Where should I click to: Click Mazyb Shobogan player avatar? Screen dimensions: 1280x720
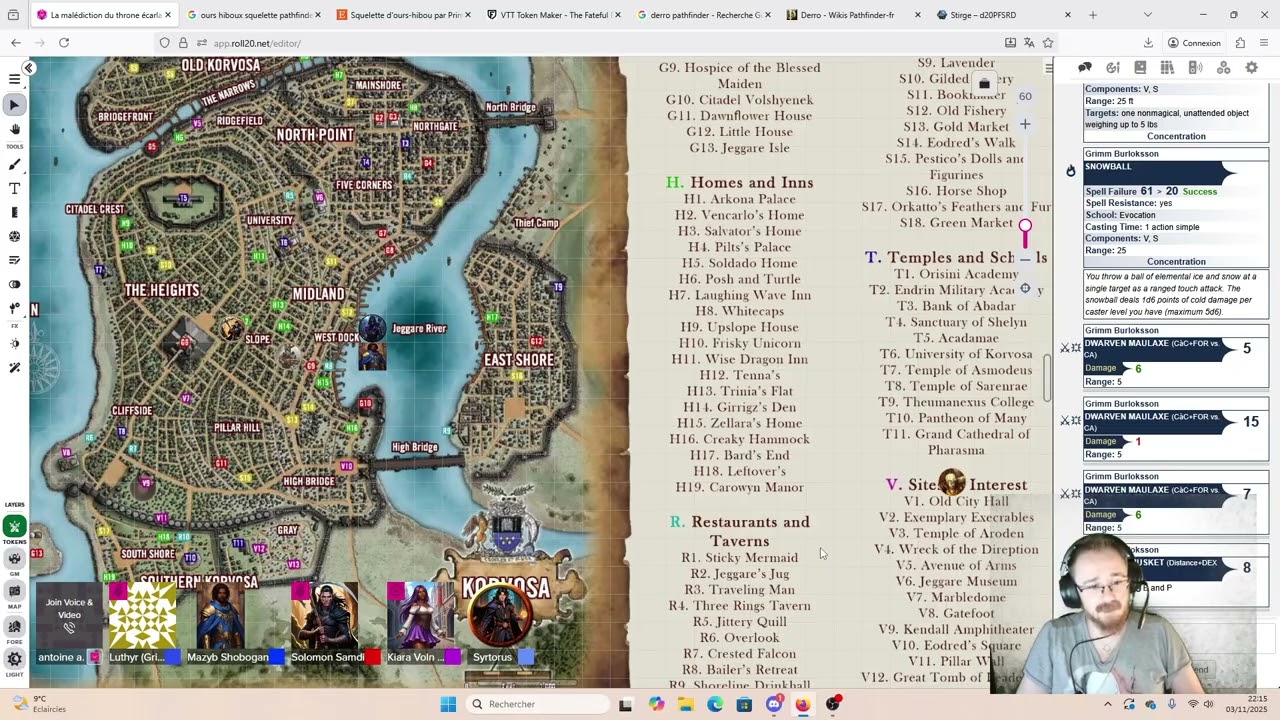222,617
